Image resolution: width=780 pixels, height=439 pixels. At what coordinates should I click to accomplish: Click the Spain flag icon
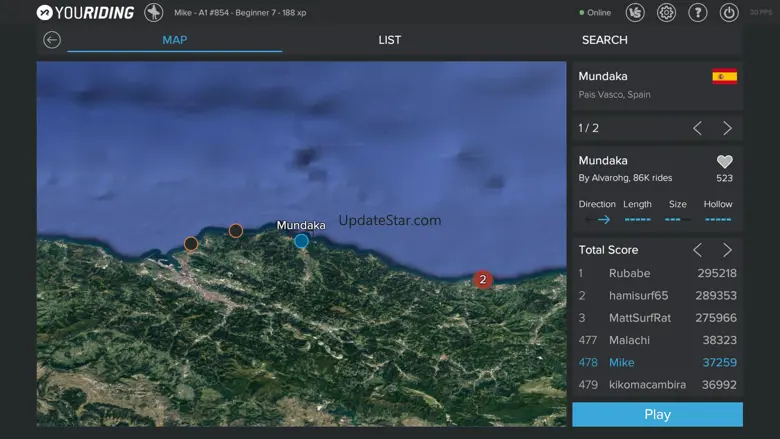pyautogui.click(x=724, y=77)
